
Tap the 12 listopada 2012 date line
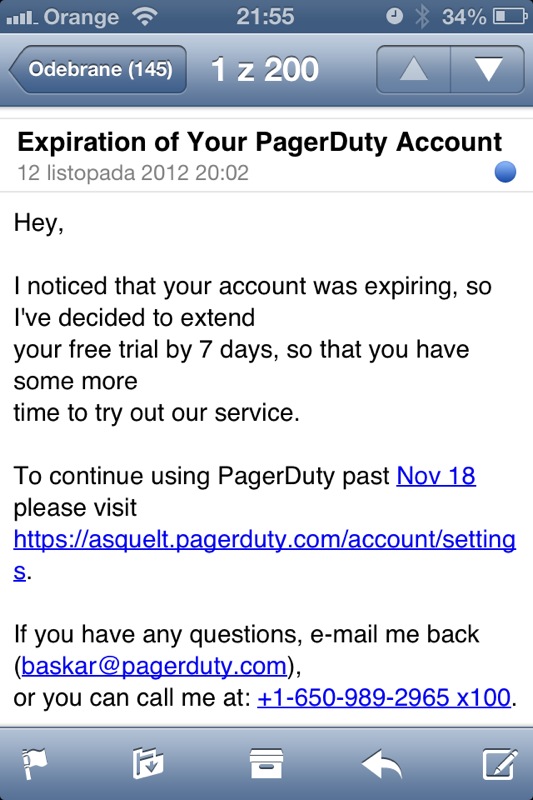click(x=133, y=172)
